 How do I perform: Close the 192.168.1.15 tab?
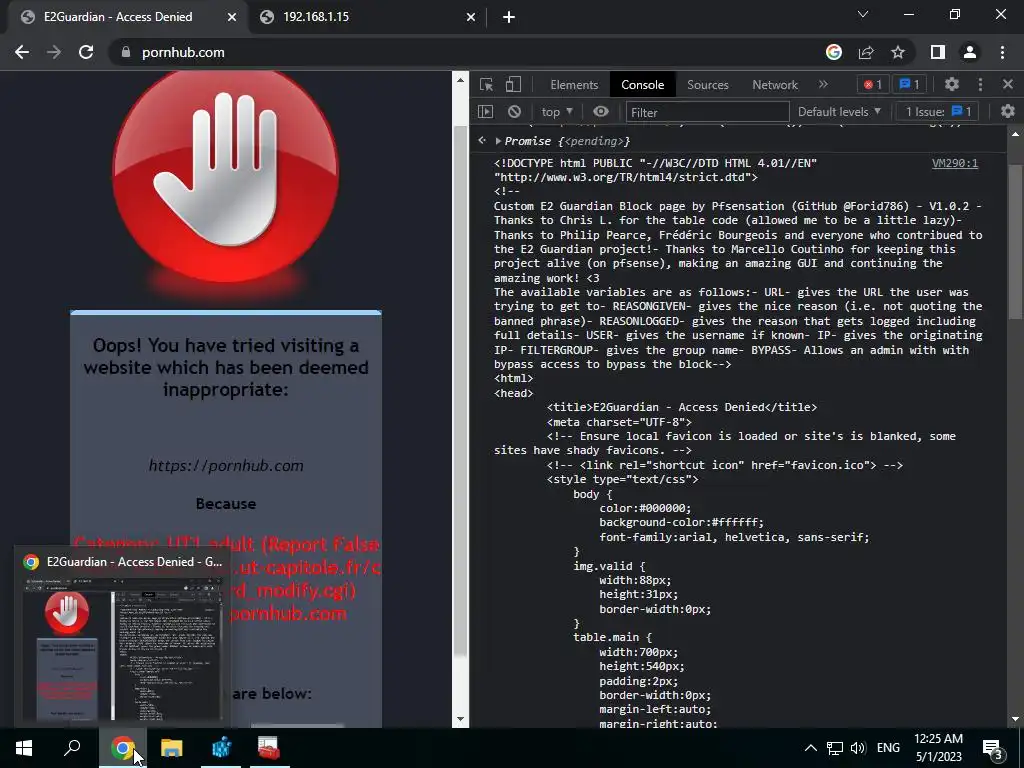[x=471, y=17]
